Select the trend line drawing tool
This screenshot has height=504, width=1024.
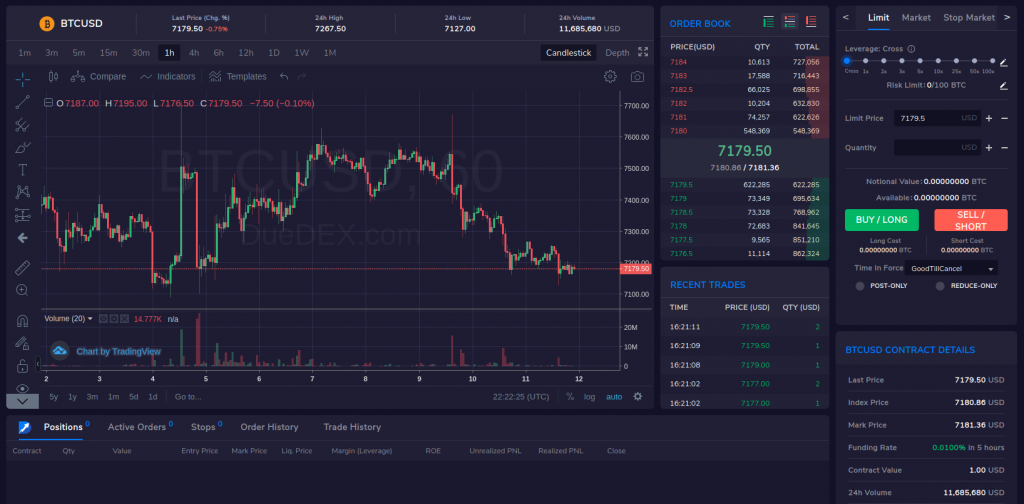tap(22, 102)
